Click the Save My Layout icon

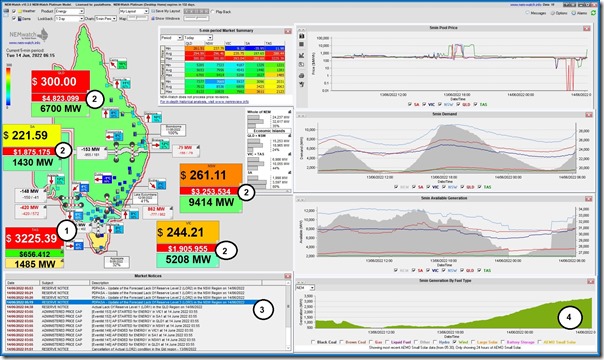pyautogui.click(x=153, y=11)
